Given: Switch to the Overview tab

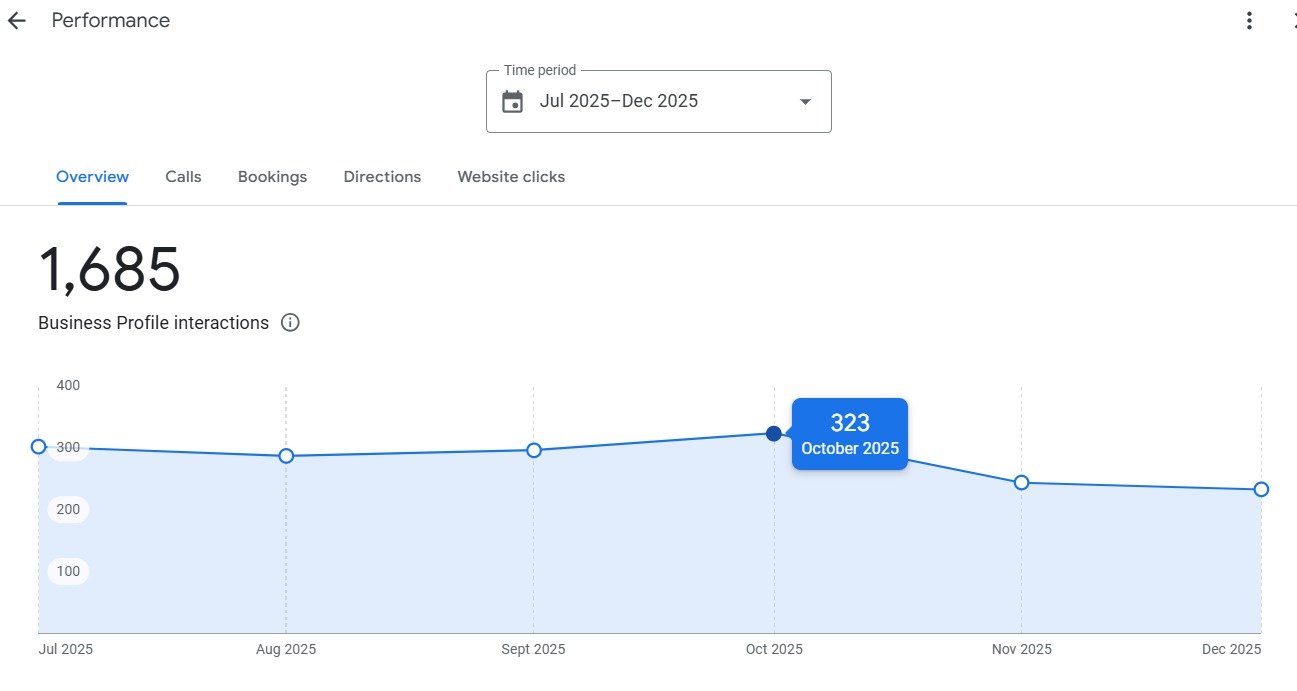Looking at the screenshot, I should pyautogui.click(x=92, y=177).
